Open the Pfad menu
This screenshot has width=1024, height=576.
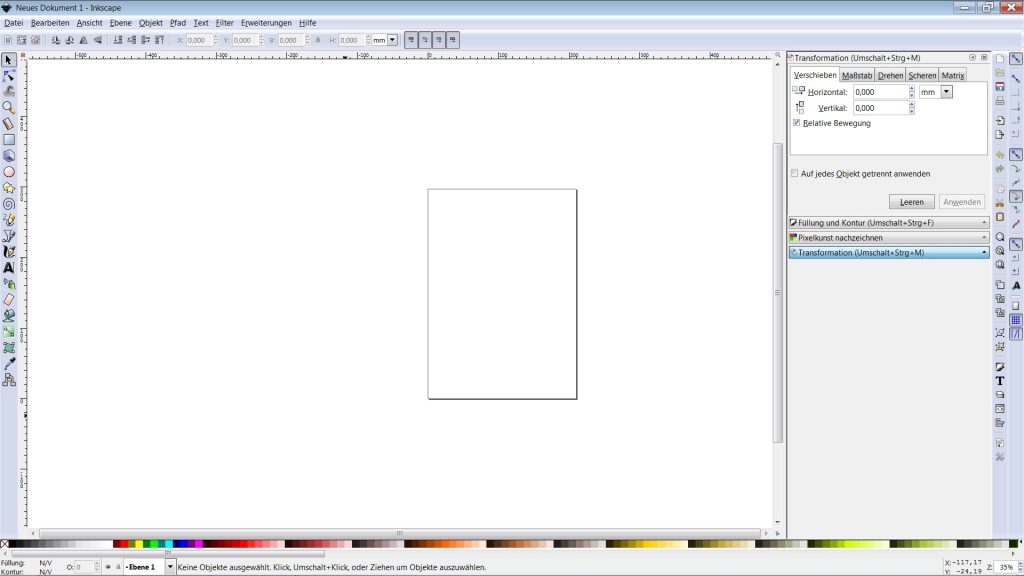(x=178, y=22)
